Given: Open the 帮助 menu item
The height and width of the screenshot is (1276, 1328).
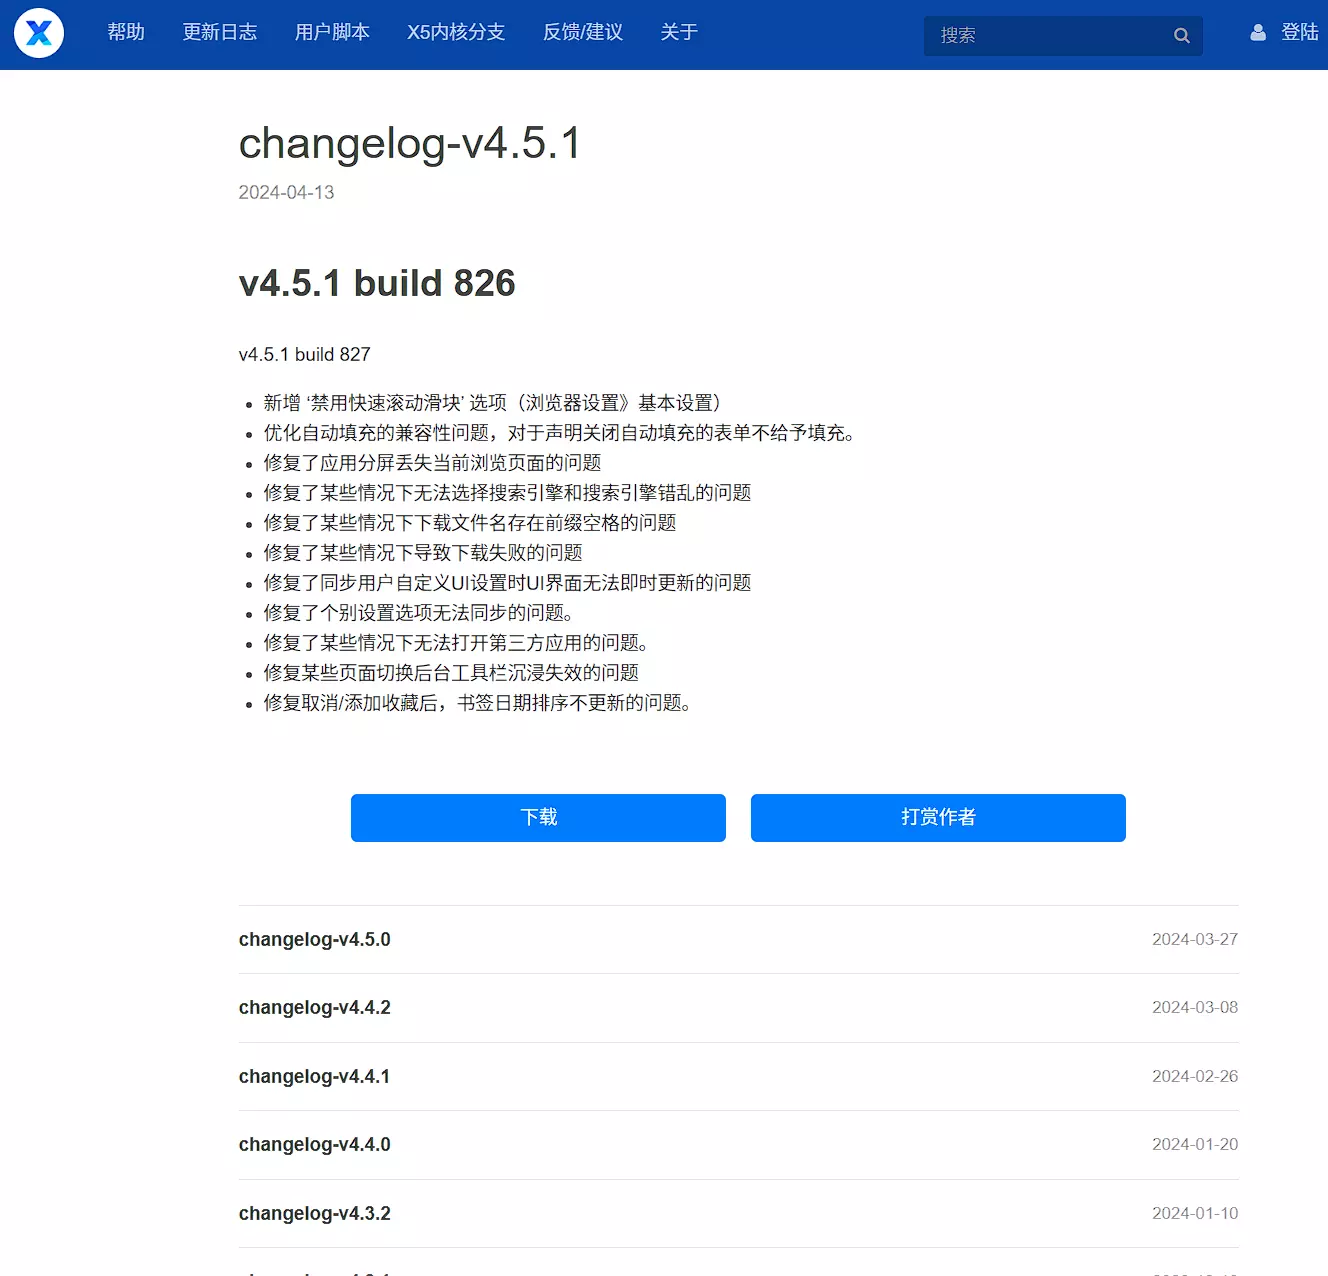Looking at the screenshot, I should (x=126, y=32).
